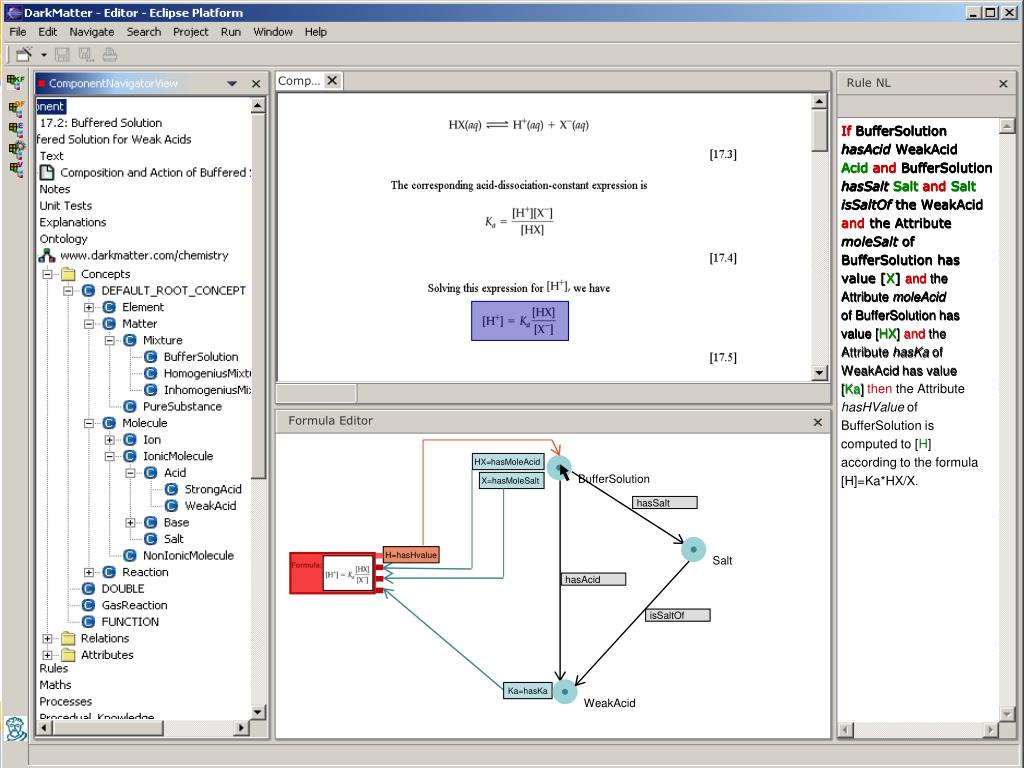Expand the Base concept node
1024x768 pixels.
point(130,522)
